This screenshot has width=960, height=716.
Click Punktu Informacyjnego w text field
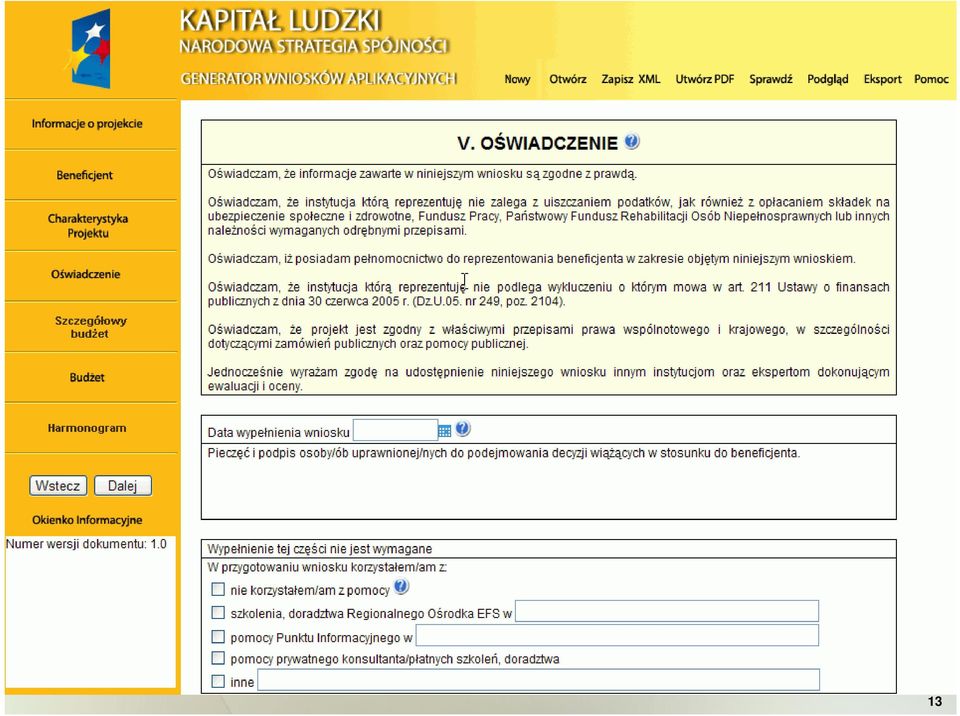pos(617,636)
